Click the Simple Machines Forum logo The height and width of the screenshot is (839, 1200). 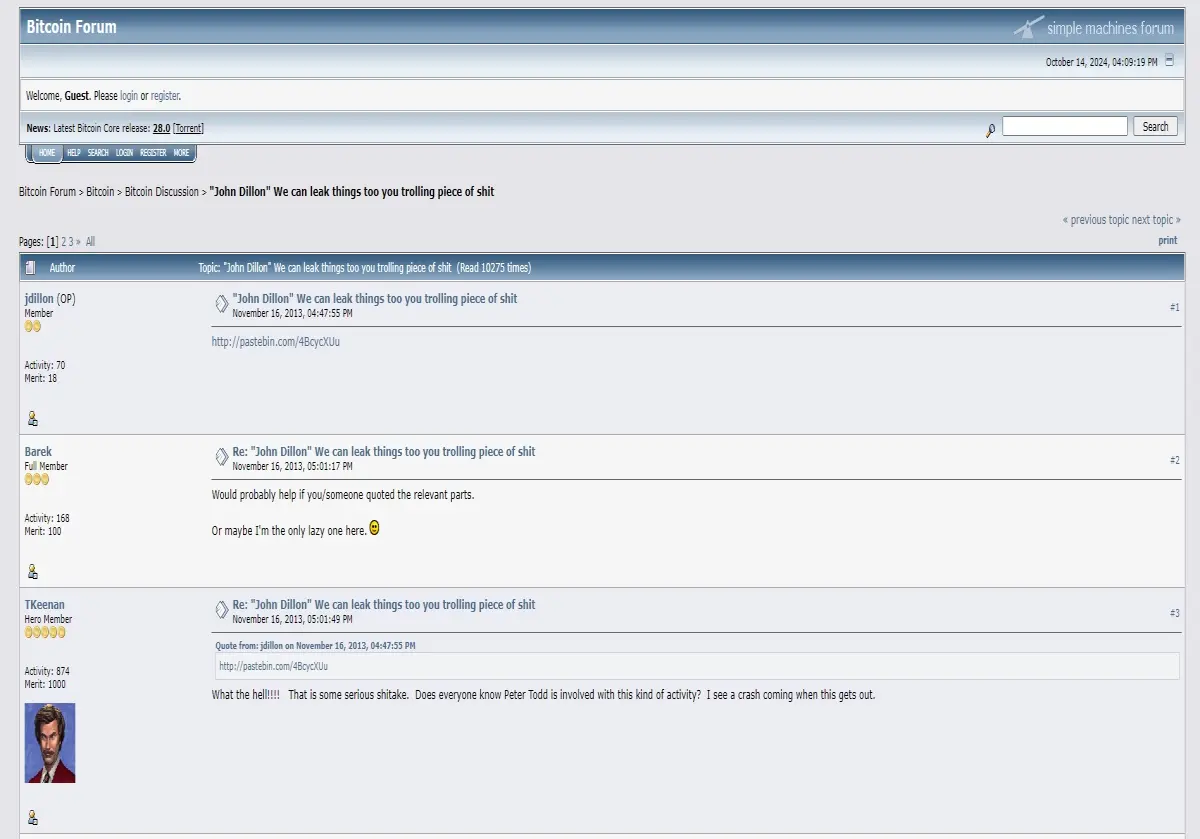pos(1094,28)
